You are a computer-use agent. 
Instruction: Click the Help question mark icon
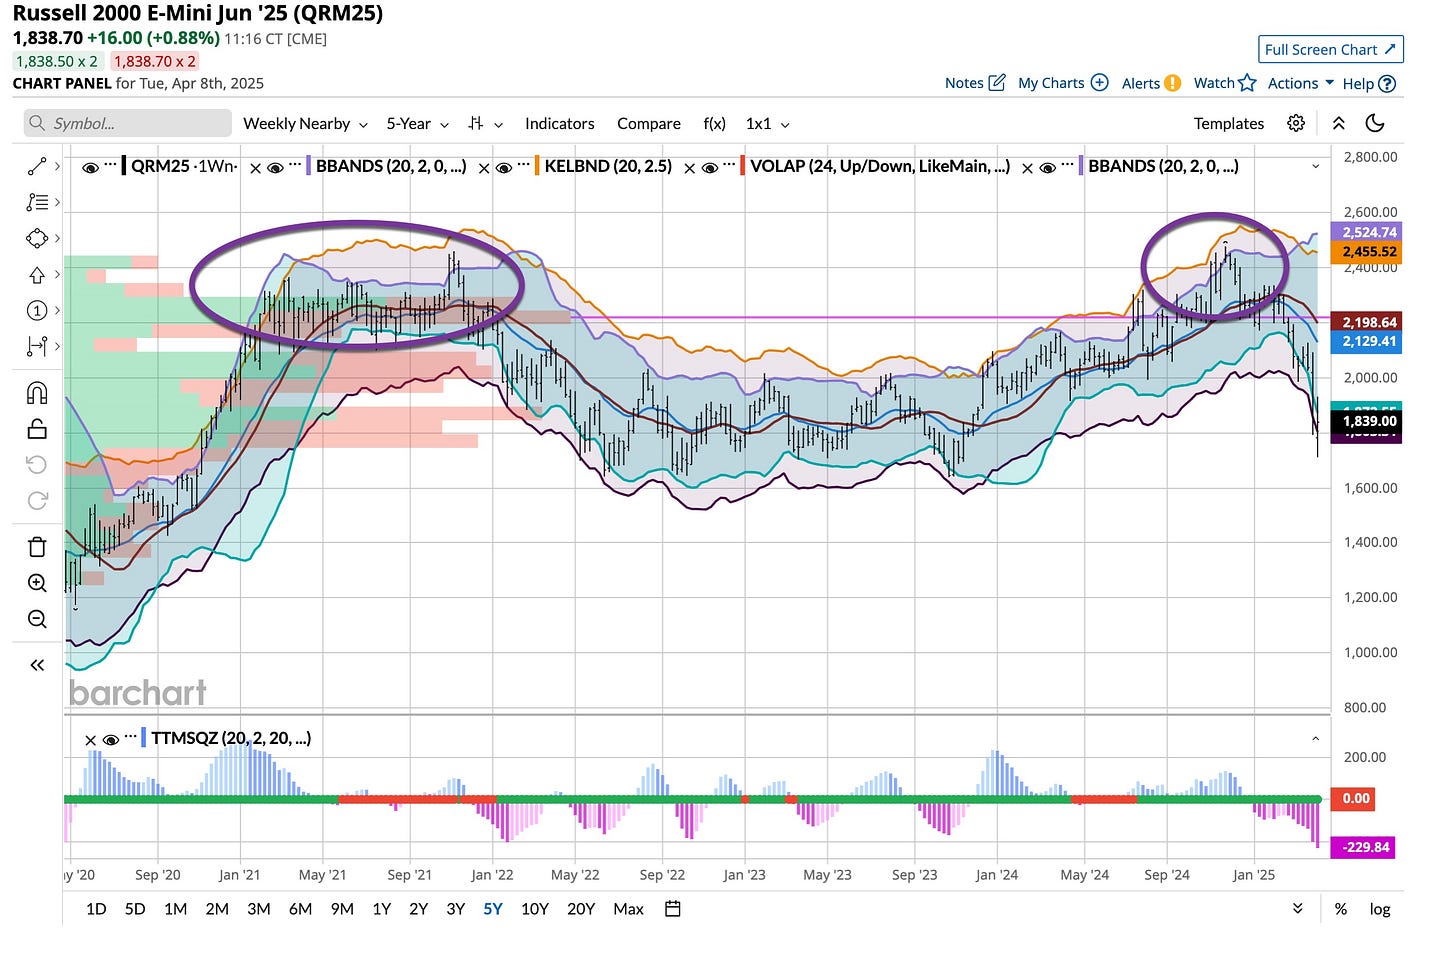click(x=1387, y=84)
